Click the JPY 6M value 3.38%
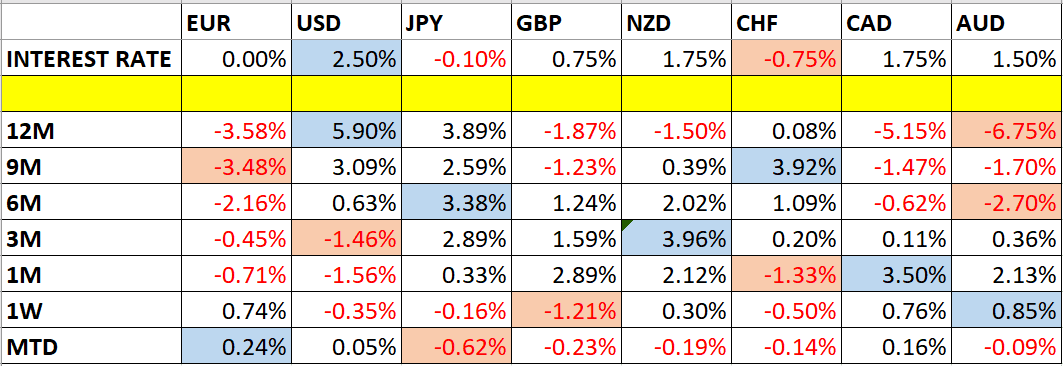1063x366 pixels. pyautogui.click(x=456, y=202)
